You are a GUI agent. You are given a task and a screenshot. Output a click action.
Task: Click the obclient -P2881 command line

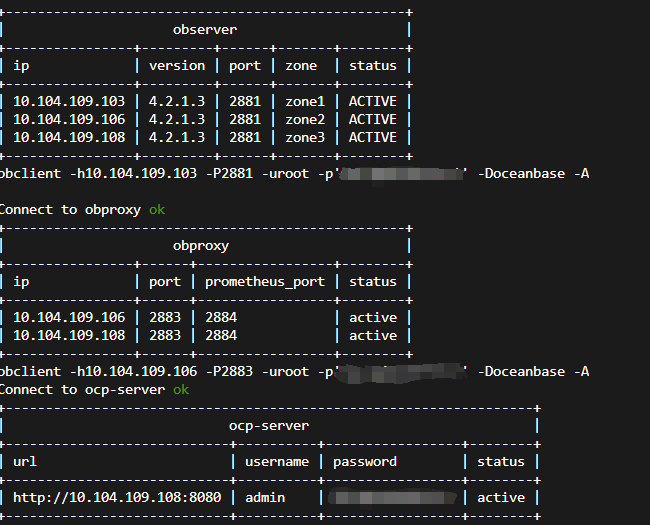point(294,174)
